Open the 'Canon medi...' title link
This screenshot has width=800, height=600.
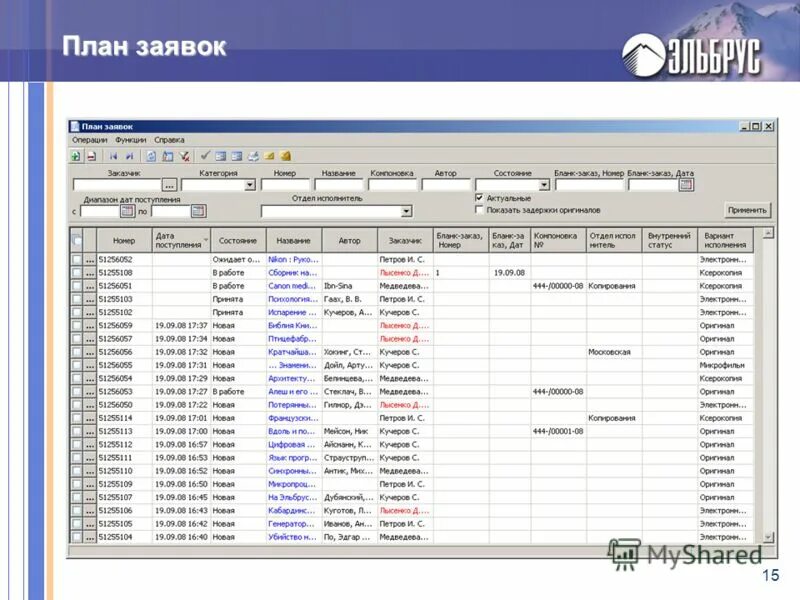click(x=292, y=286)
